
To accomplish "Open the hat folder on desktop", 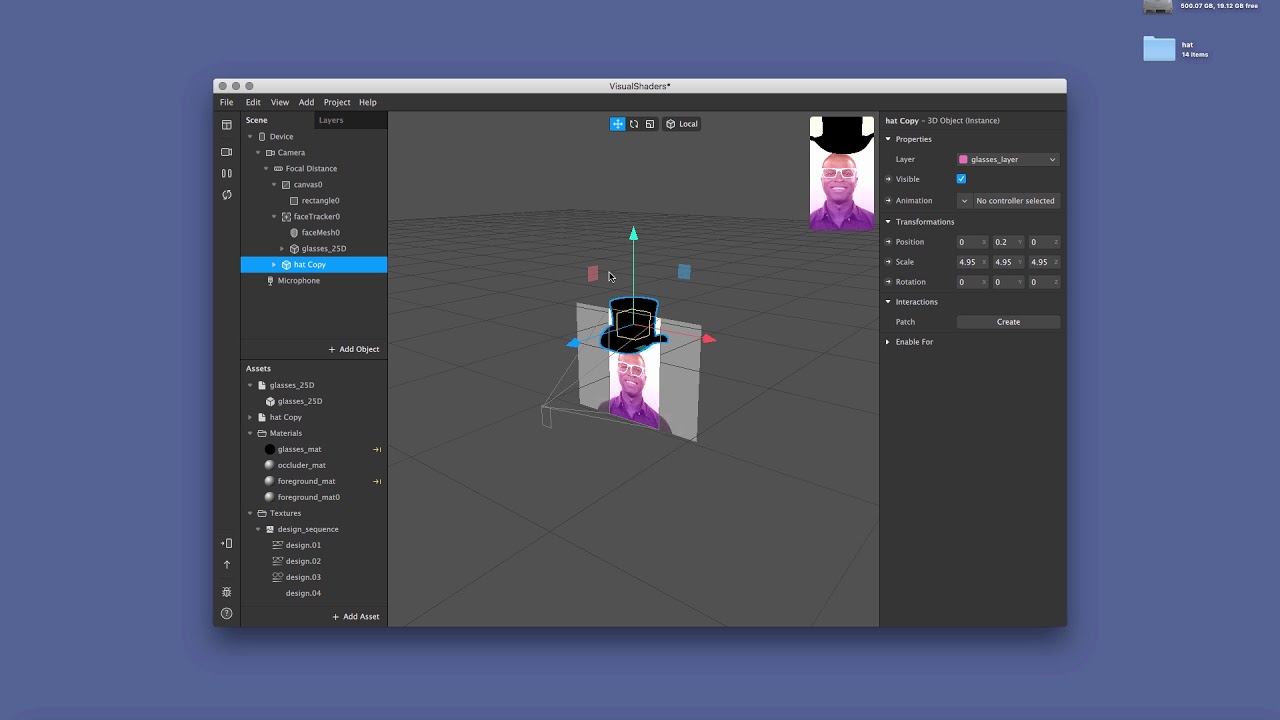I will (1160, 49).
